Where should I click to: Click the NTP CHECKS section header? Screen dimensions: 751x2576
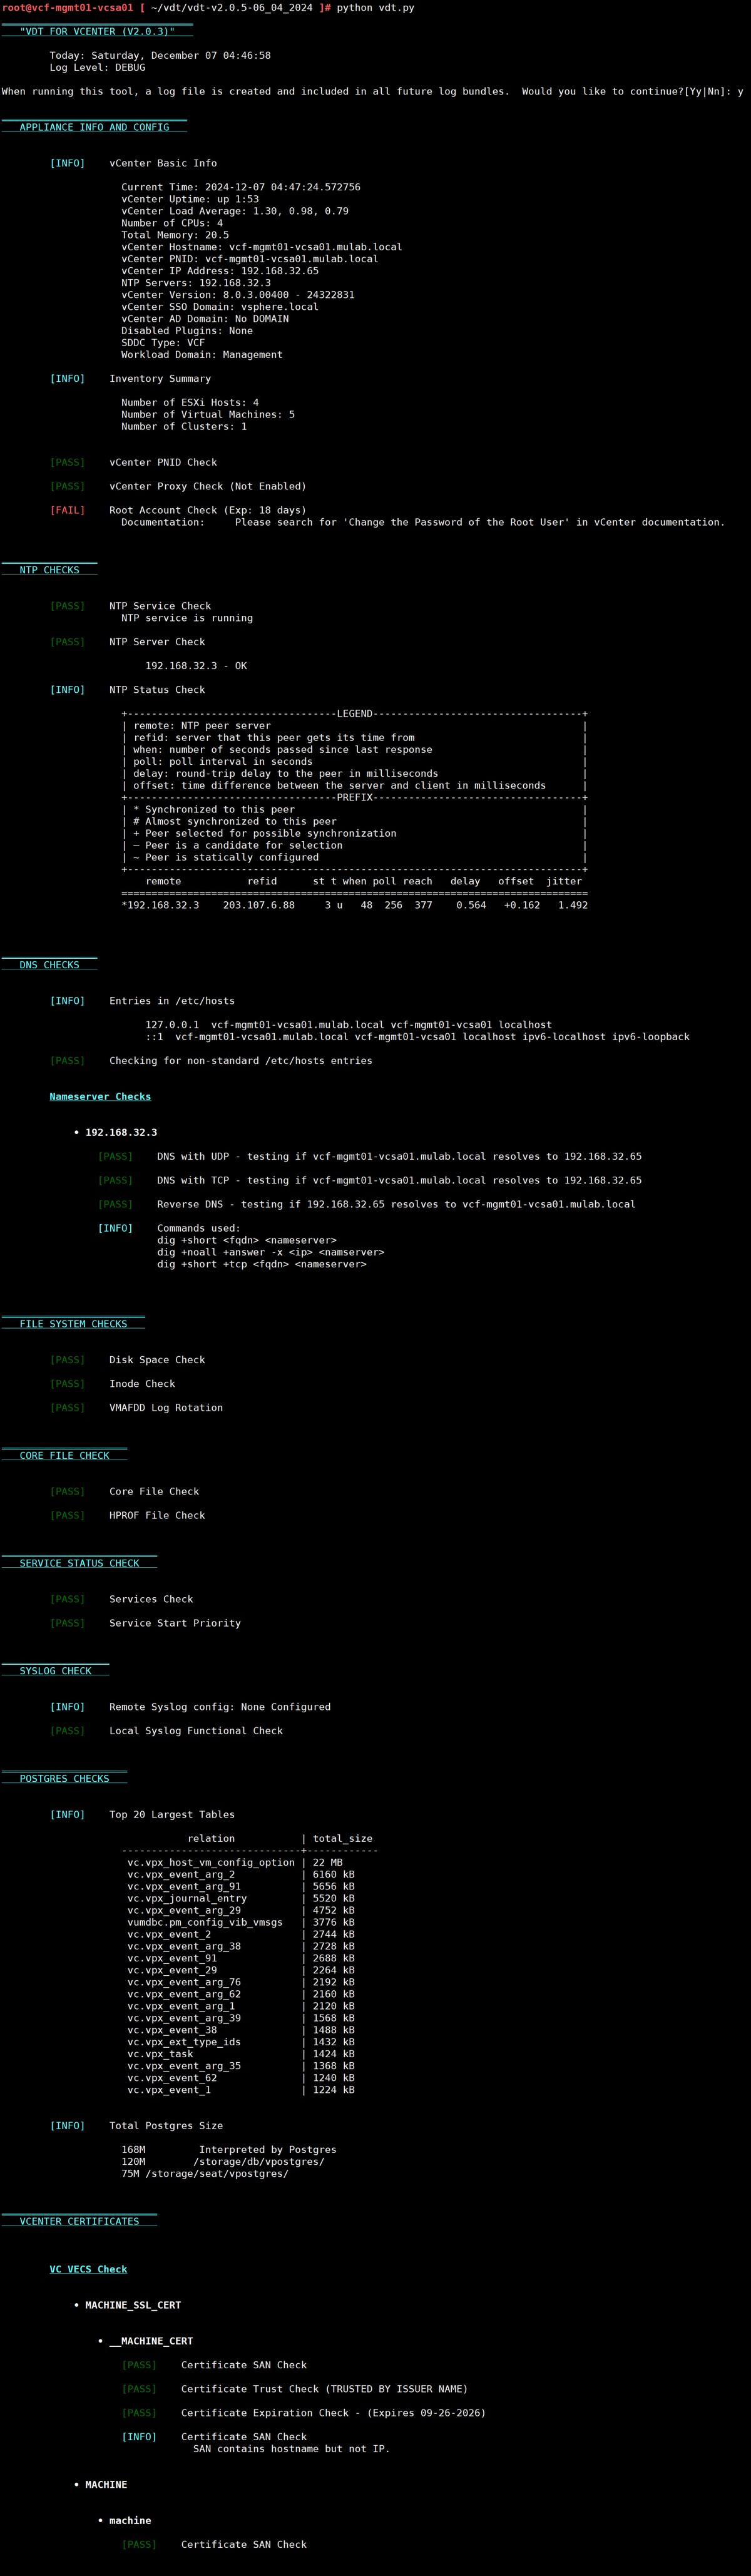[x=49, y=570]
